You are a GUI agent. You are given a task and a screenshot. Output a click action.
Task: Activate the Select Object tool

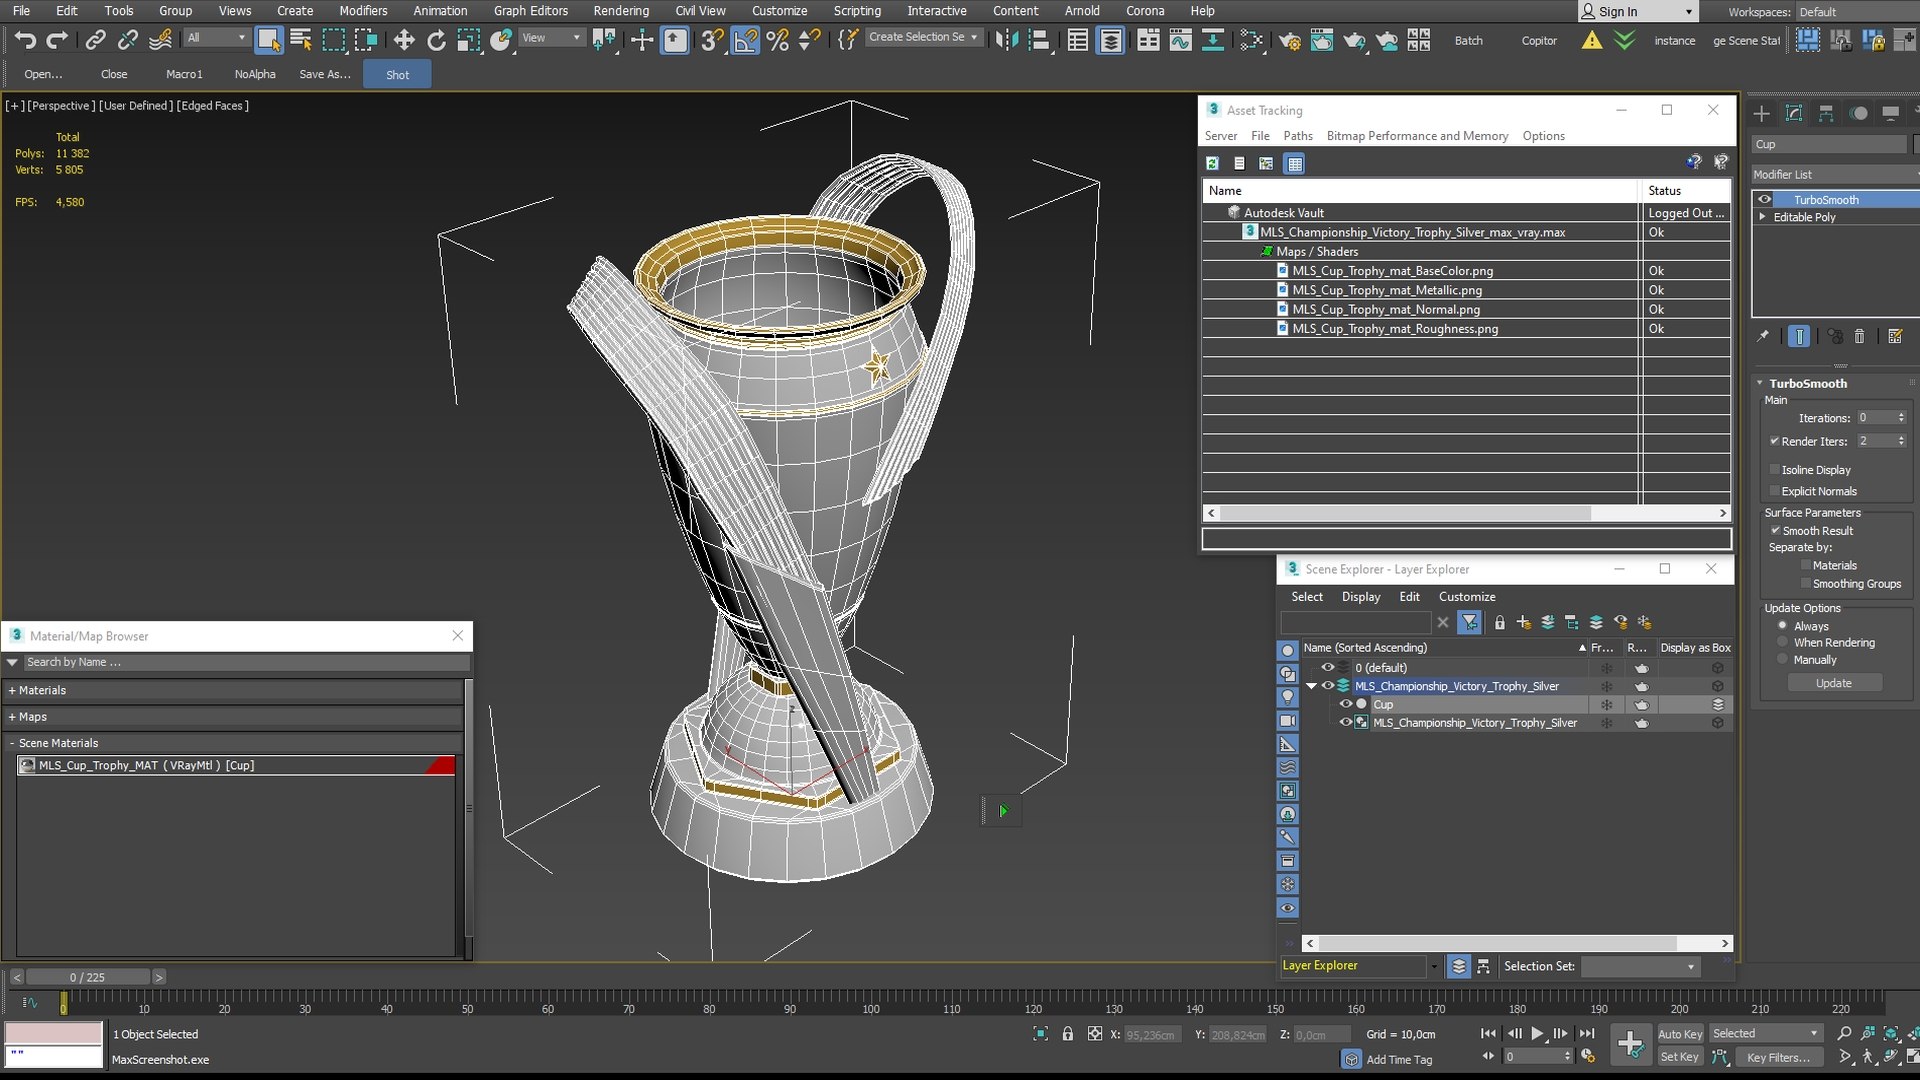point(268,40)
